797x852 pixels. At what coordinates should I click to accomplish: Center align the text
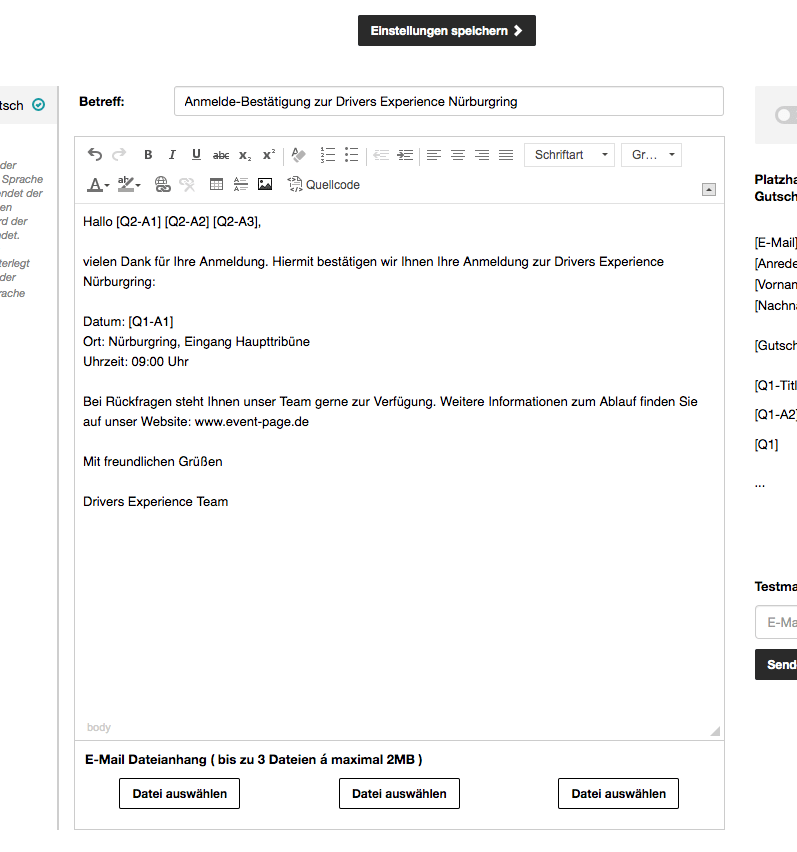(458, 155)
